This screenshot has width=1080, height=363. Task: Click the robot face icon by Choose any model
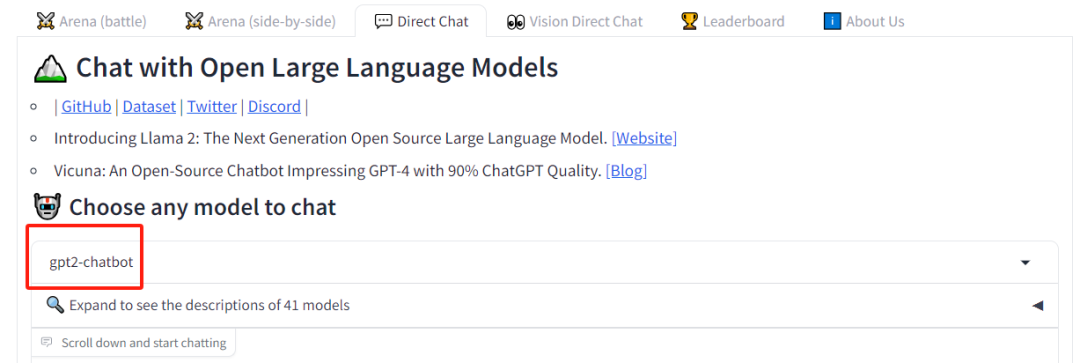click(48, 206)
